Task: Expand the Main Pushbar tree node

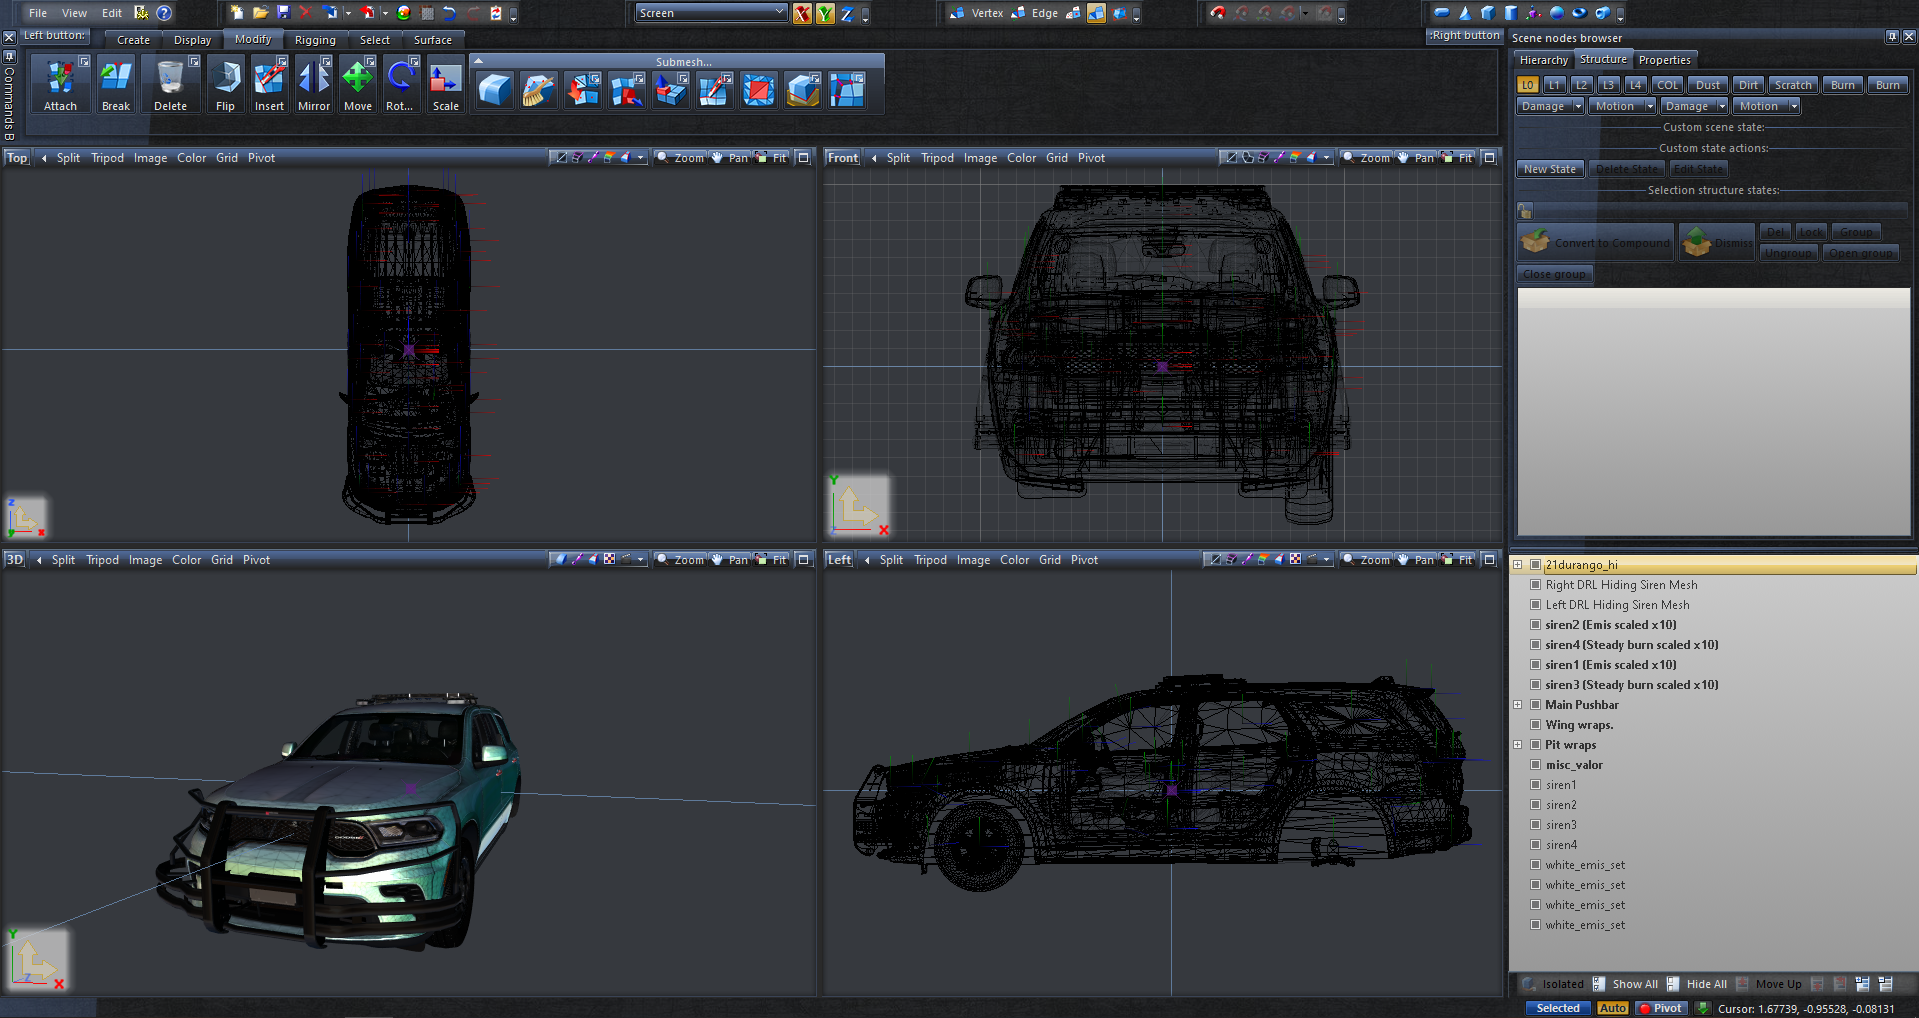Action: click(1518, 705)
